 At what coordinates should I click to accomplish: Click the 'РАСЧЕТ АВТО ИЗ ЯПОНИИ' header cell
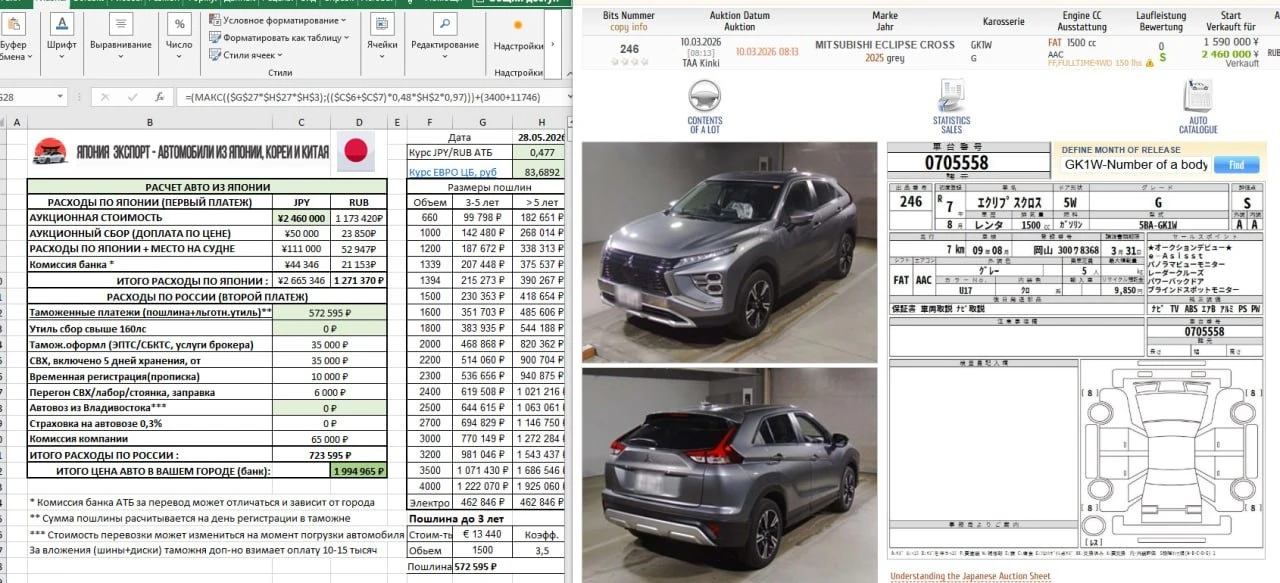207,187
